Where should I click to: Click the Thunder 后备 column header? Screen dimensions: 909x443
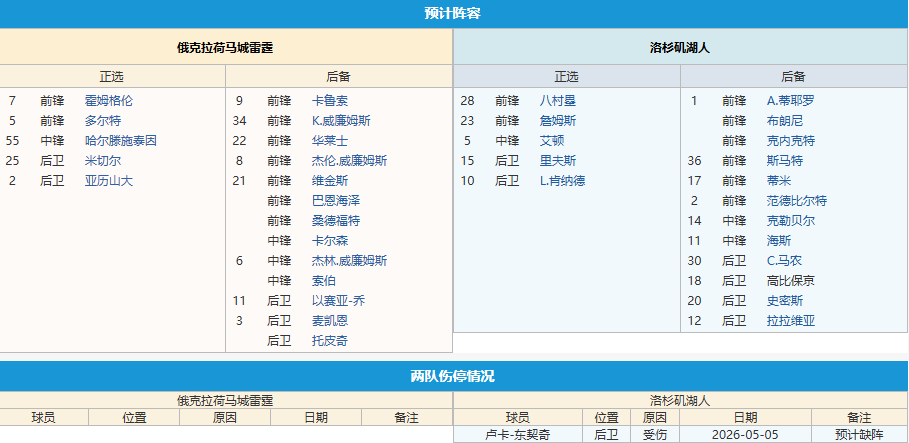339,77
